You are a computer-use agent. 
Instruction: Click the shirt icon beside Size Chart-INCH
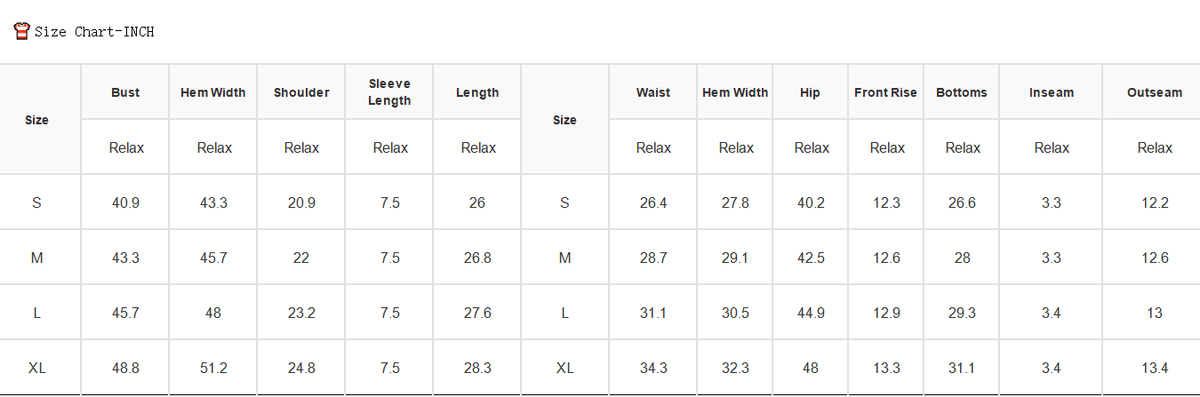click(x=21, y=31)
